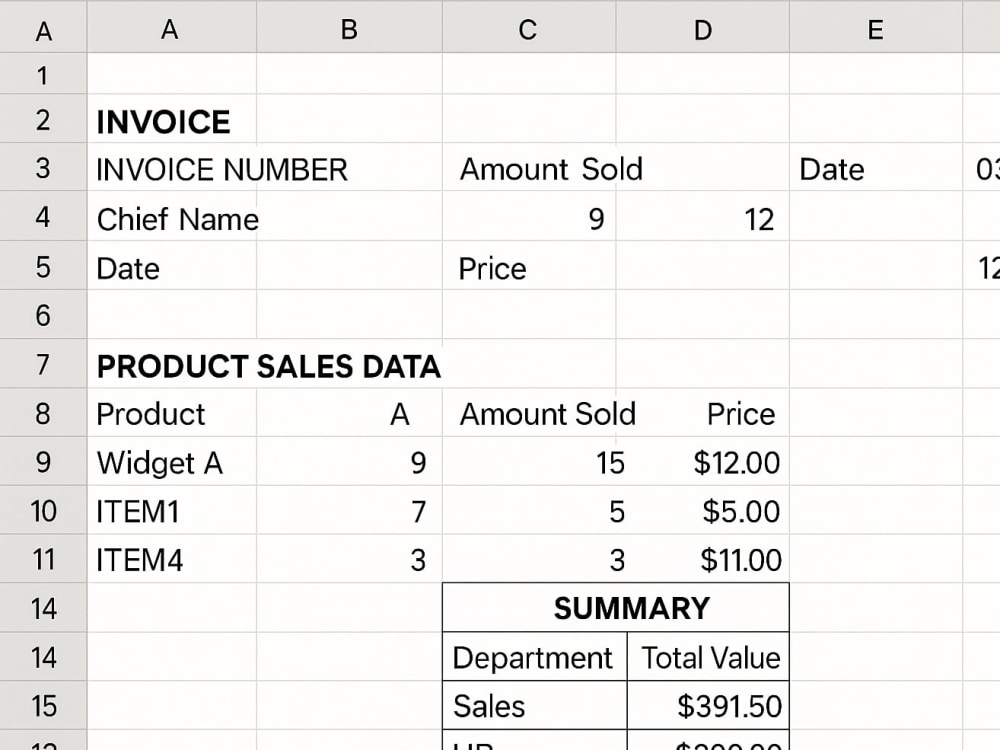Select the row 10 header
1000x750 pixels.
tap(43, 511)
